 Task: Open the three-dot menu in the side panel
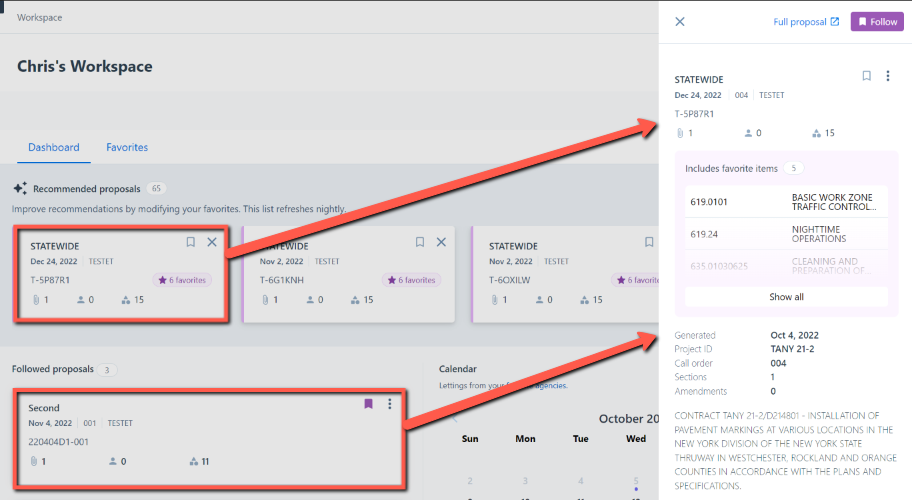pos(888,76)
